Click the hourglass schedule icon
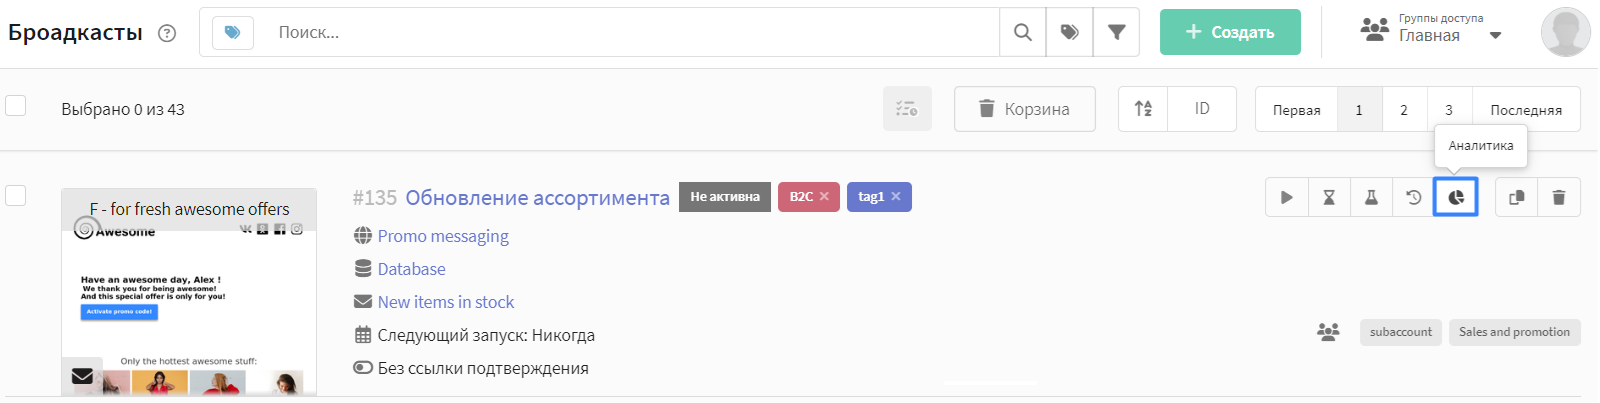Image resolution: width=1600 pixels, height=403 pixels. [1329, 197]
